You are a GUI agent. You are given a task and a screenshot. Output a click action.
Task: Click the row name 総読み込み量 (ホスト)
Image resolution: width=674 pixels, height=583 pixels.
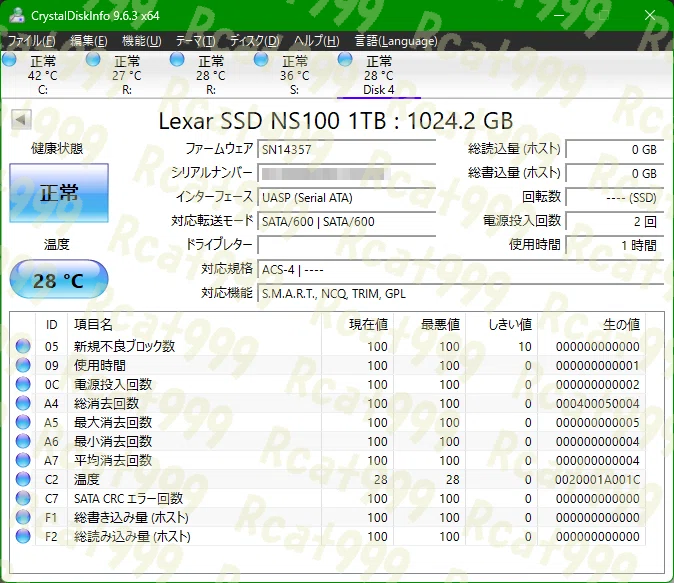point(132,536)
